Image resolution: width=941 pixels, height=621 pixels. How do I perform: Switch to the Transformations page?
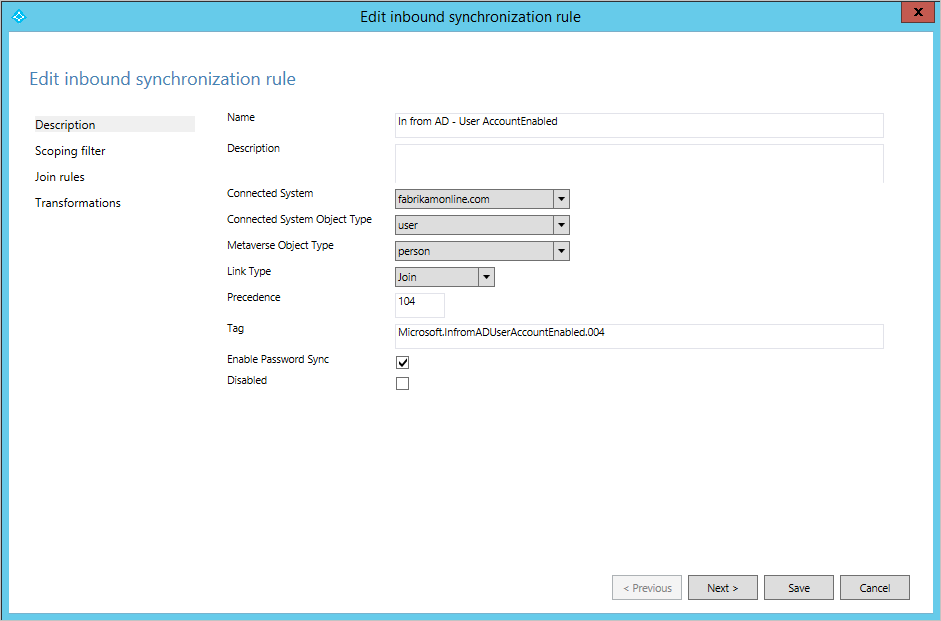click(x=78, y=203)
